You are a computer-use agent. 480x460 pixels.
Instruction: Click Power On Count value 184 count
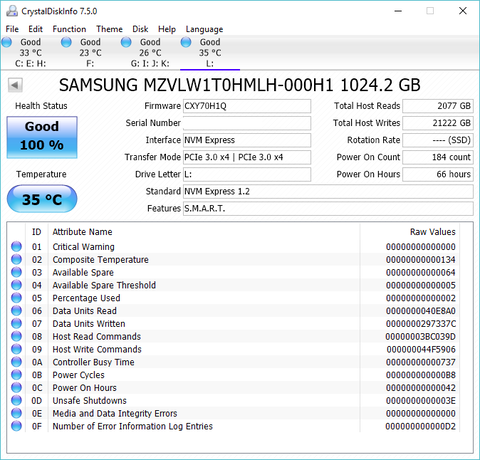tap(438, 157)
